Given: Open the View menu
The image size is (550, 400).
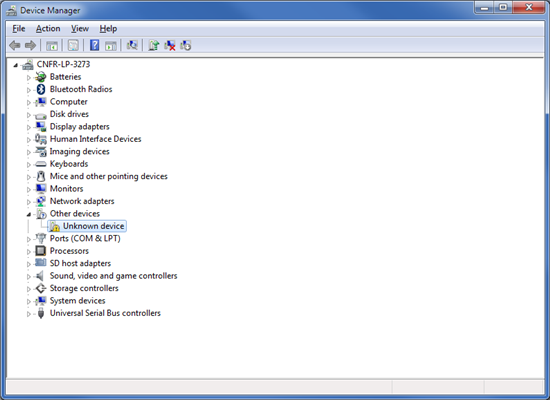Looking at the screenshot, I should tap(80, 29).
